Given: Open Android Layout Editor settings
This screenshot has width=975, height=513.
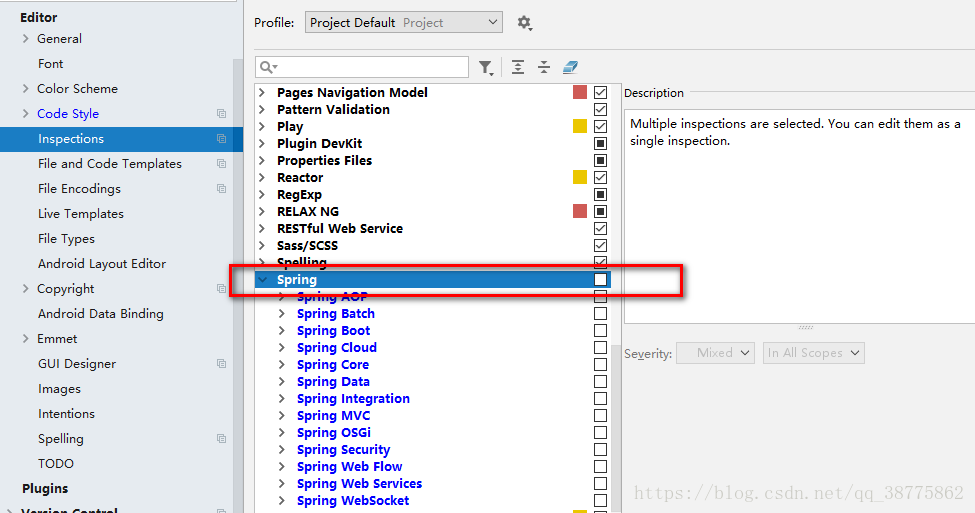Looking at the screenshot, I should [x=102, y=264].
